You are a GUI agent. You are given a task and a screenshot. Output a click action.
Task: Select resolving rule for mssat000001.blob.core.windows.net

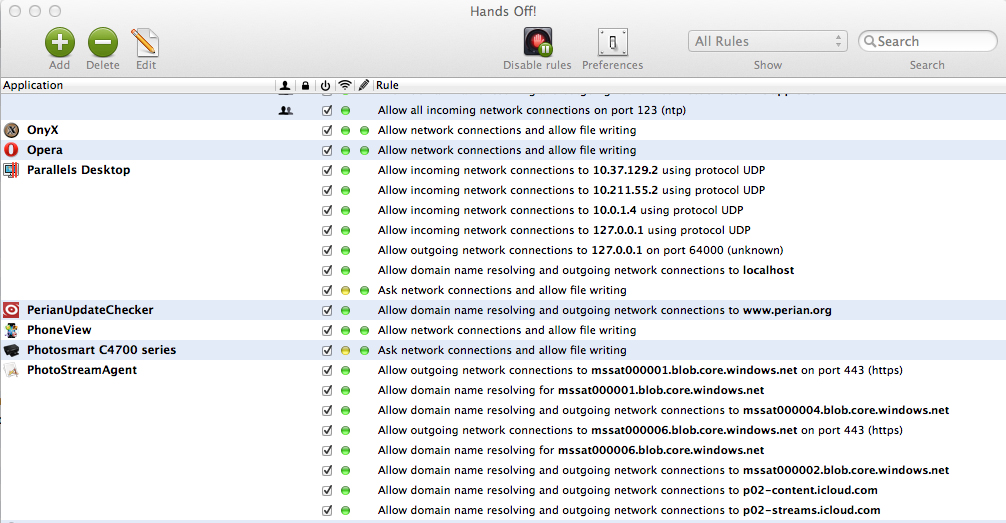[571, 390]
